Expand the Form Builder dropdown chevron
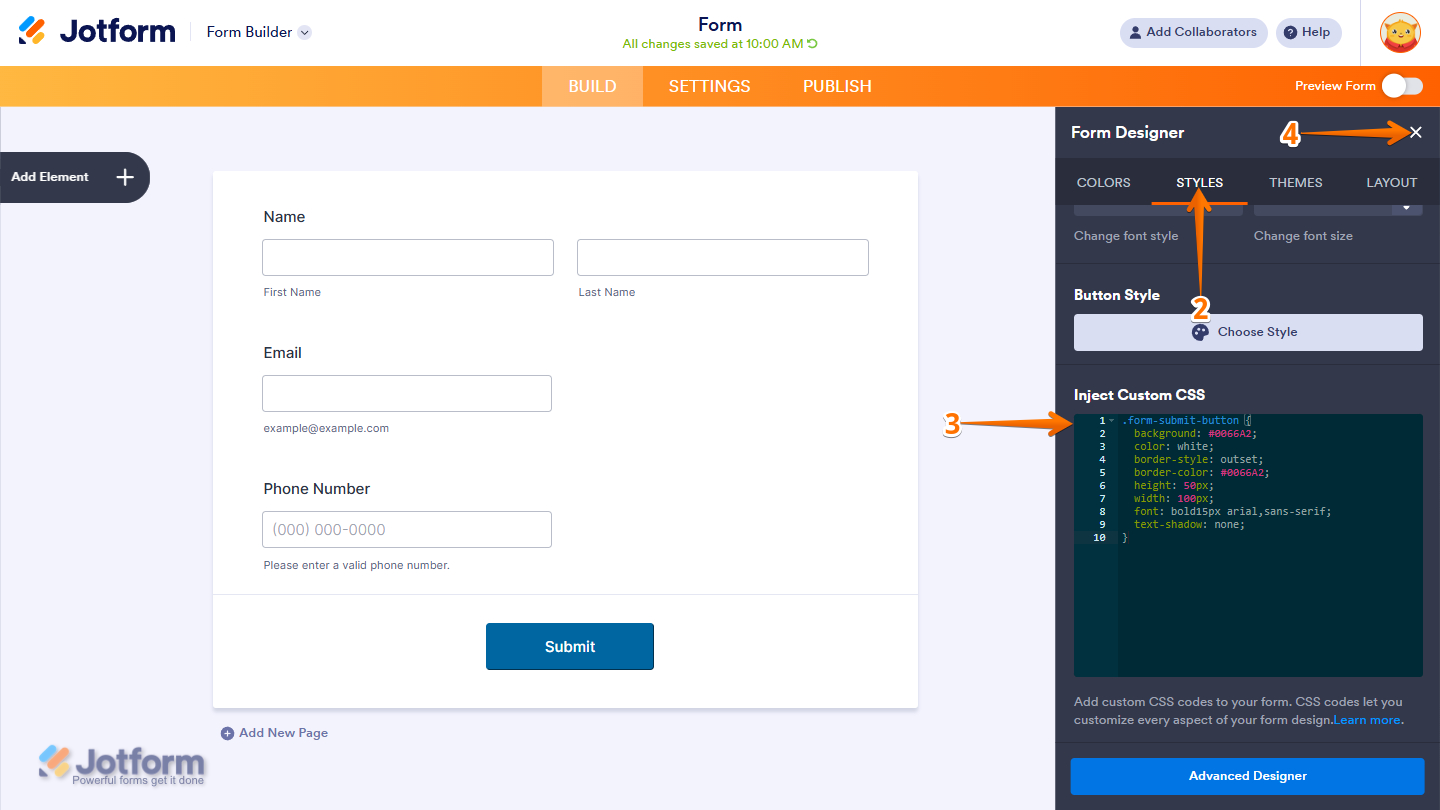 tap(304, 31)
